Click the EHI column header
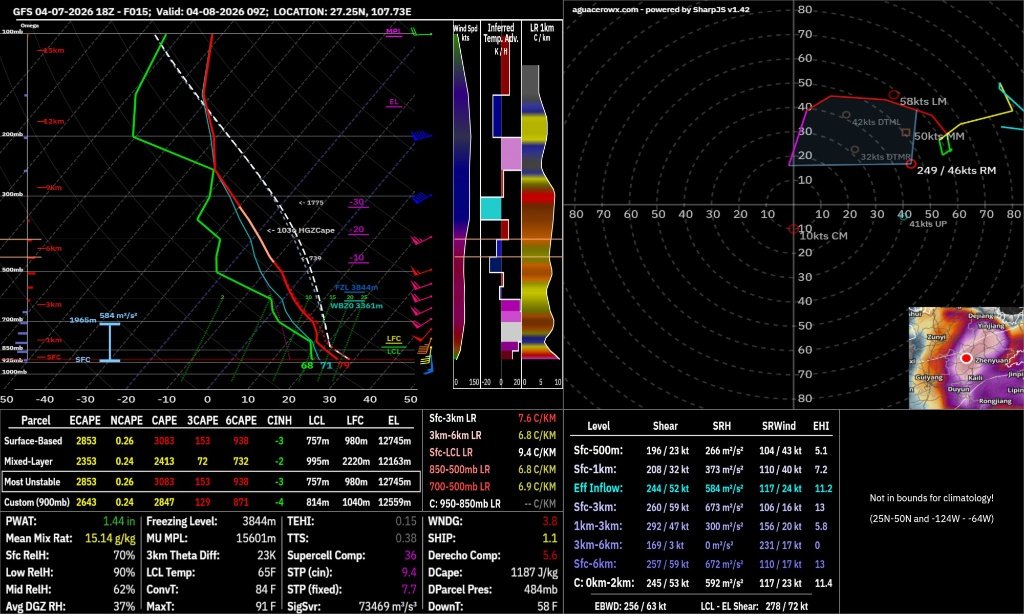1024x614 pixels. [x=821, y=426]
